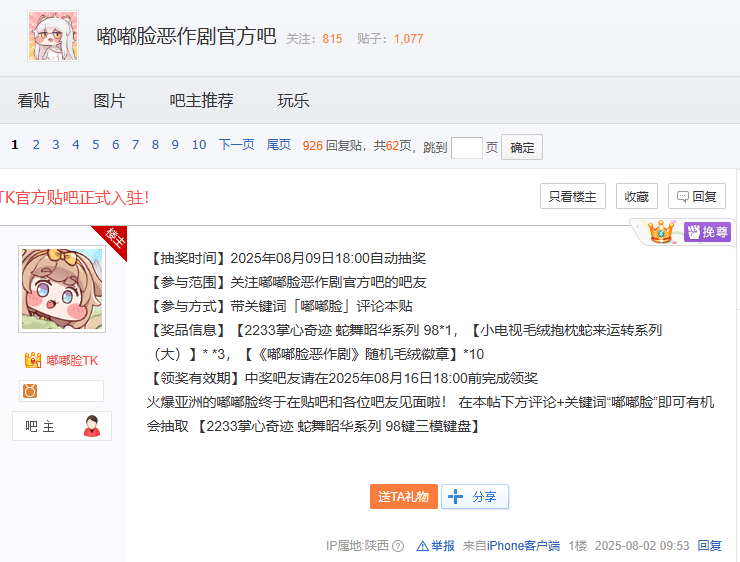
Task: Jump to page 5 of replies
Action: pos(96,145)
